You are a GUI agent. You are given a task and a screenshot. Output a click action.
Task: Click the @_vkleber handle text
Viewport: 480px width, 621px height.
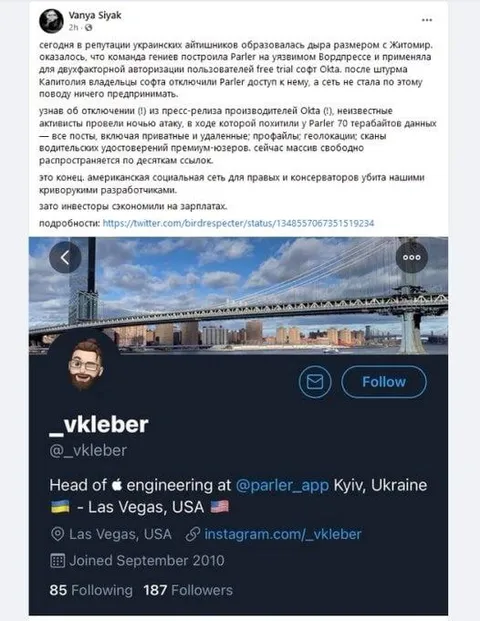(x=88, y=450)
